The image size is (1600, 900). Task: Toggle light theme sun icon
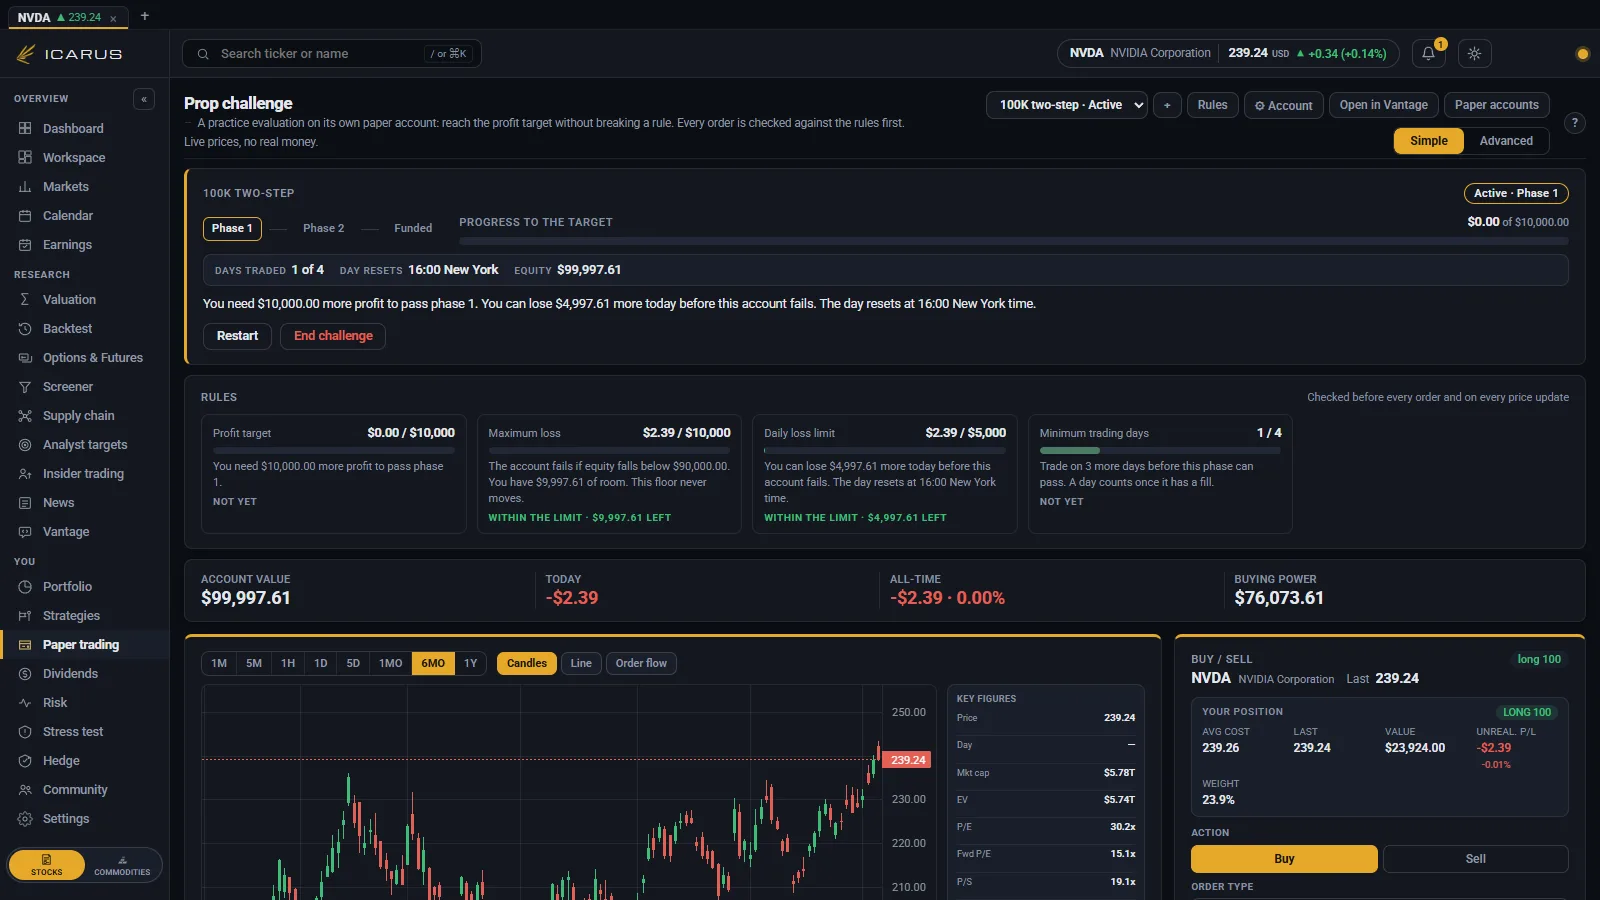coord(1474,54)
